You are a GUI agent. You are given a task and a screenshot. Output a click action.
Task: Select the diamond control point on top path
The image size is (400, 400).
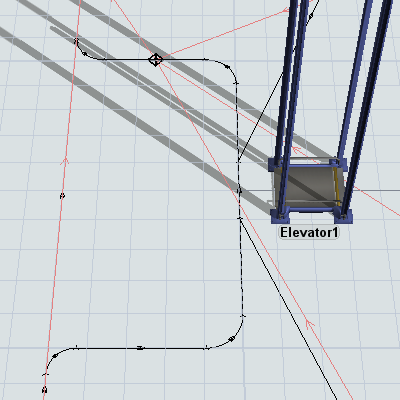(x=155, y=60)
